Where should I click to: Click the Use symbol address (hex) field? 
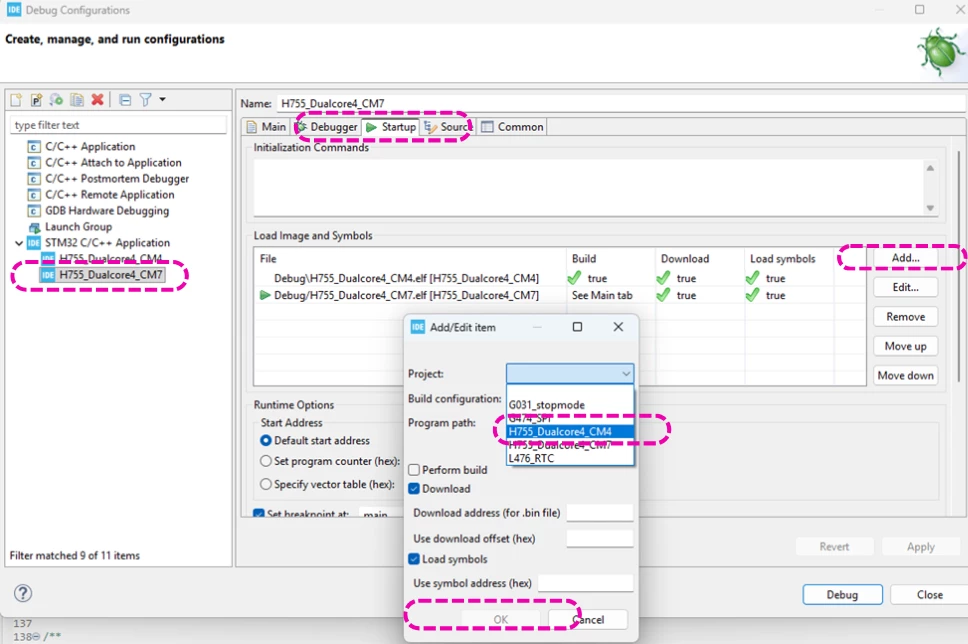[x=585, y=583]
